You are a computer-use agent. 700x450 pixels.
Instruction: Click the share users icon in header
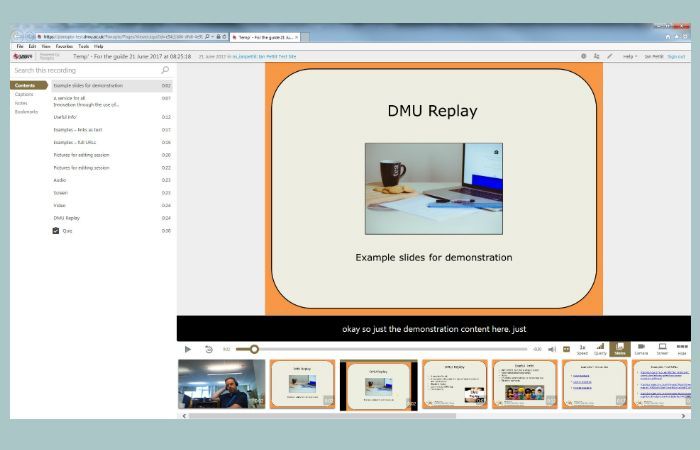point(596,56)
